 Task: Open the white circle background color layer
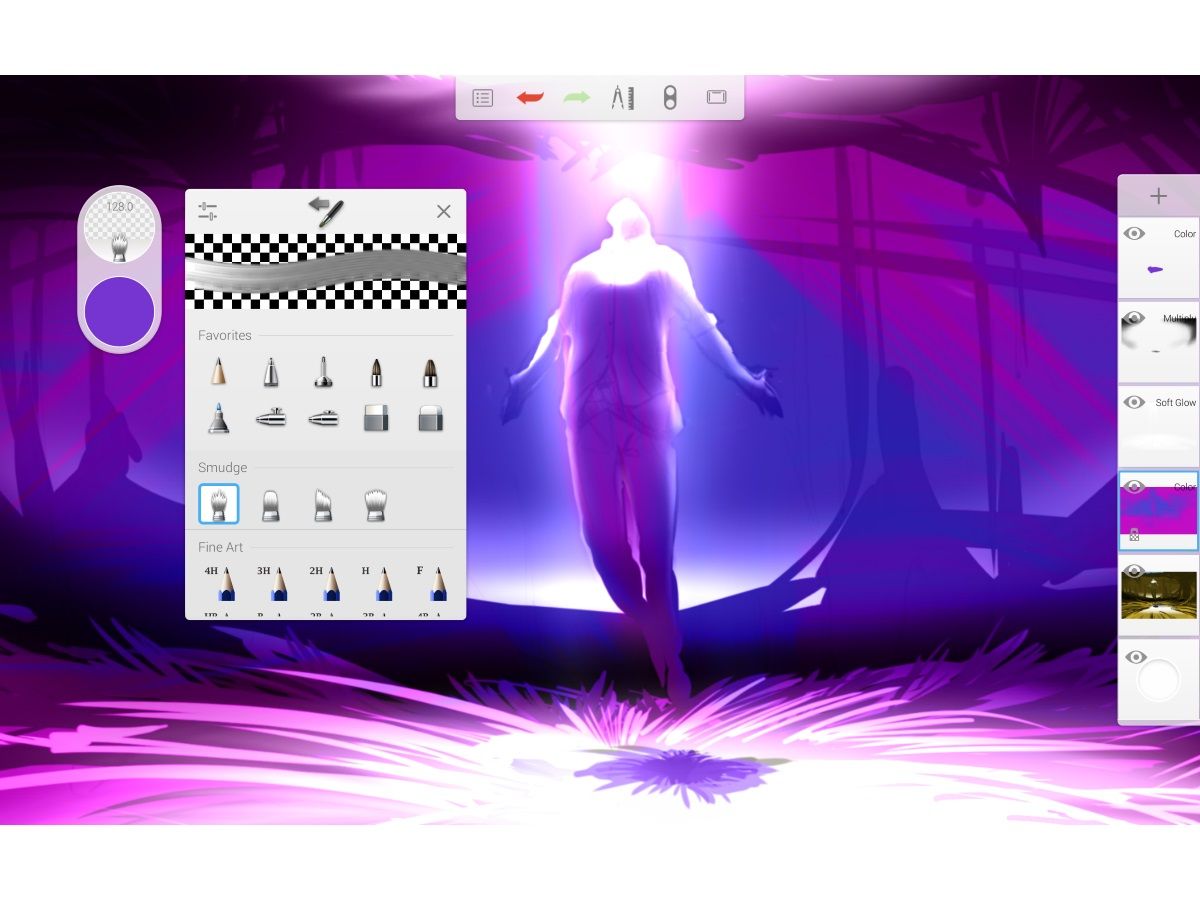[1159, 681]
